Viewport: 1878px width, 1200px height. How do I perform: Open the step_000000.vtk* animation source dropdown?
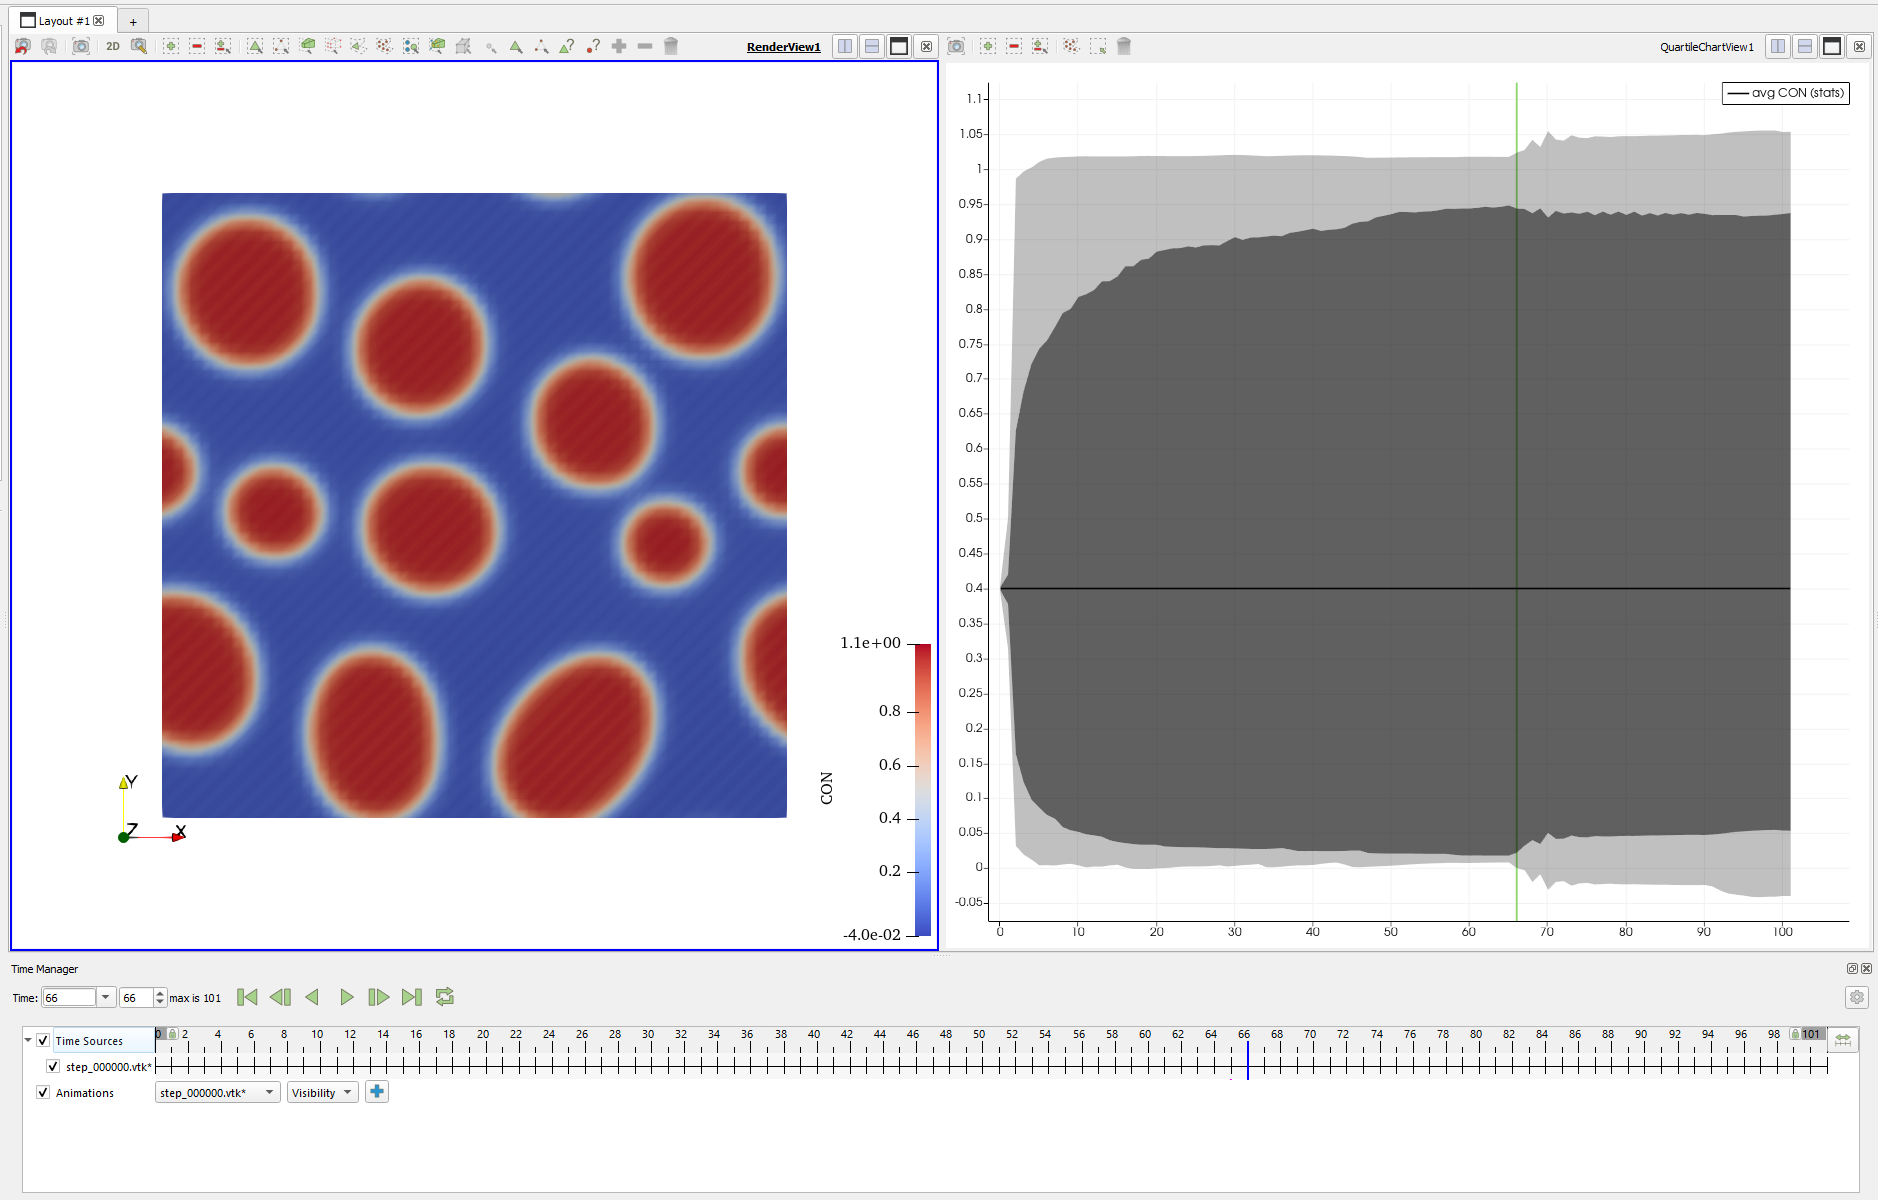218,1092
